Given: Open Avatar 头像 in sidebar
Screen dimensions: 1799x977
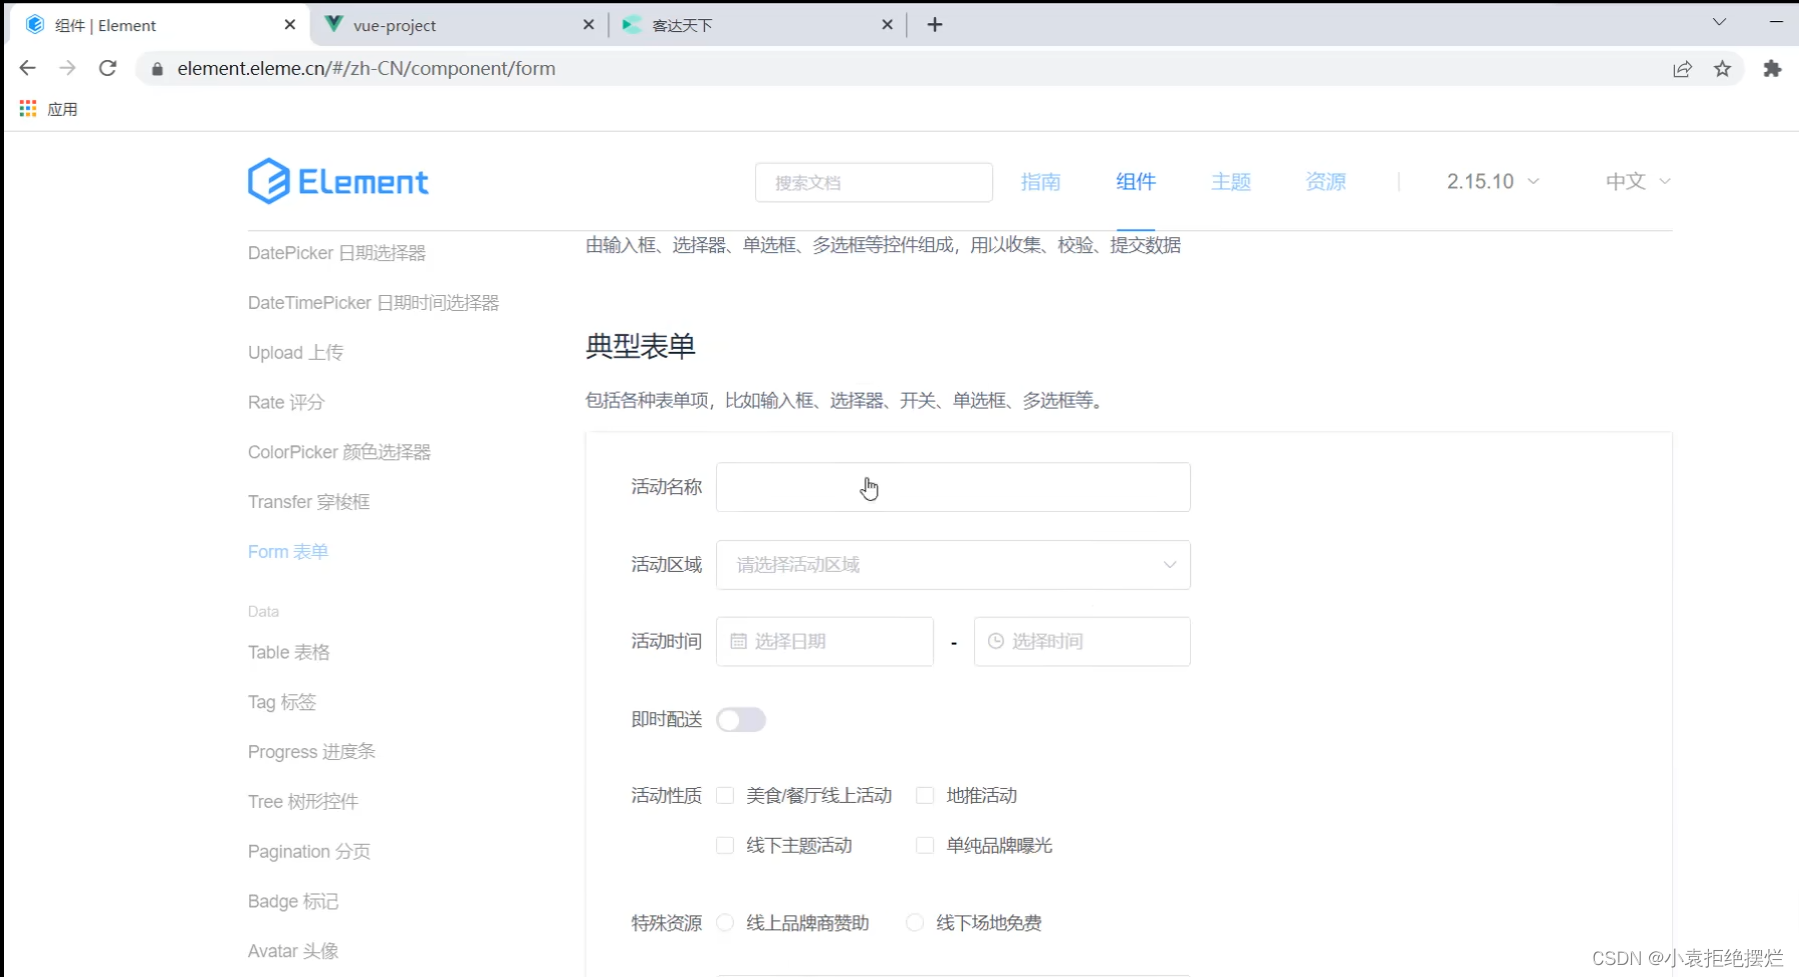Looking at the screenshot, I should 293,951.
